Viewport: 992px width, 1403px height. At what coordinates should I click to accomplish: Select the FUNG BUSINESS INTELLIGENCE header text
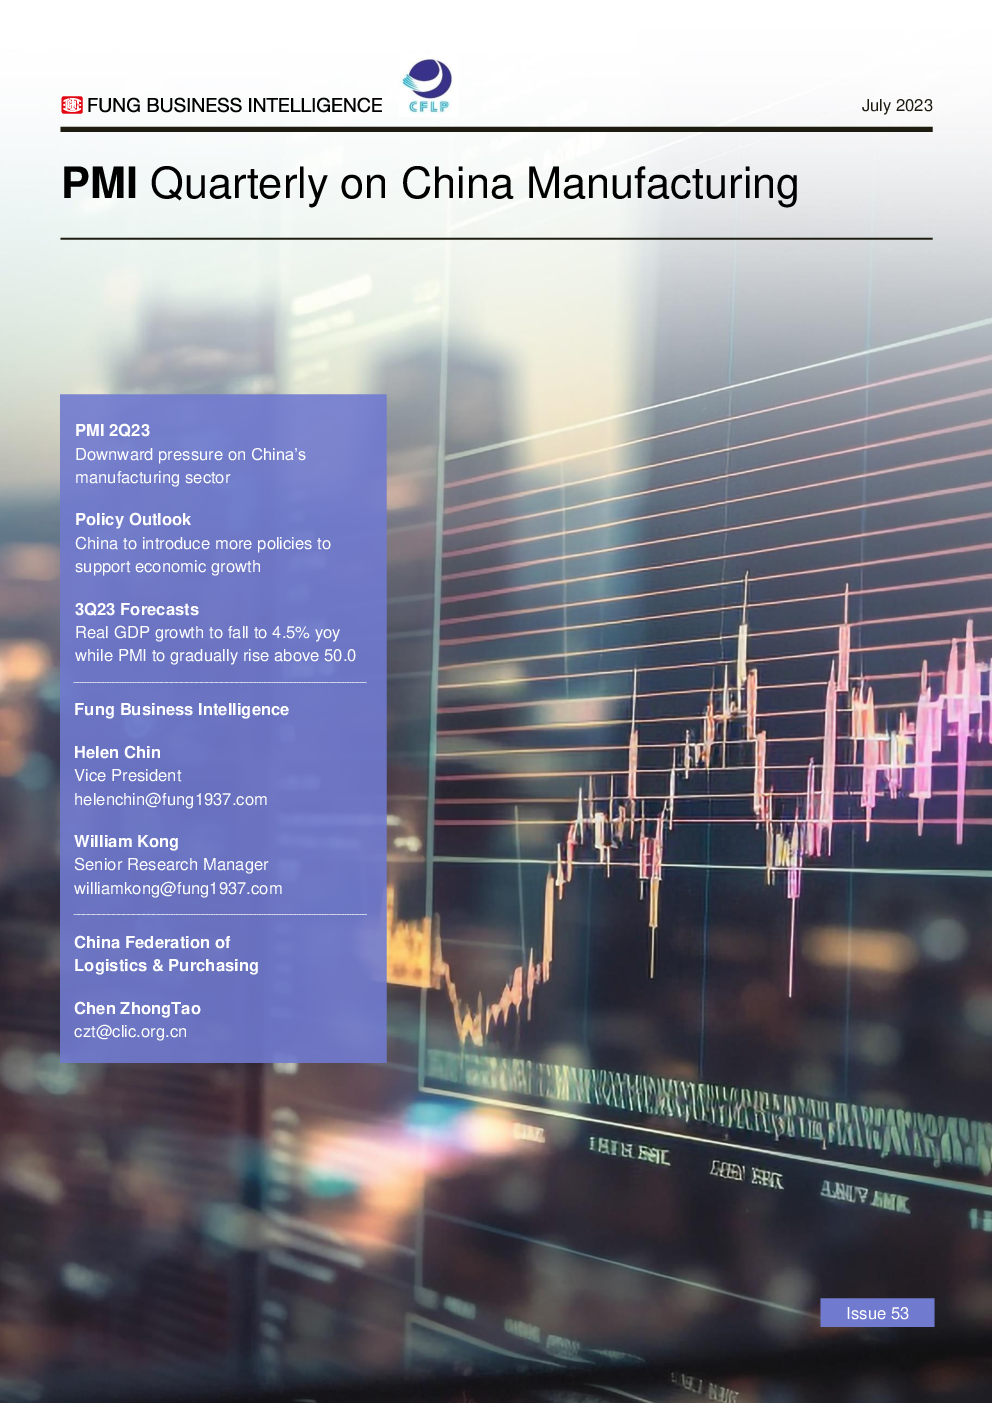pyautogui.click(x=234, y=105)
